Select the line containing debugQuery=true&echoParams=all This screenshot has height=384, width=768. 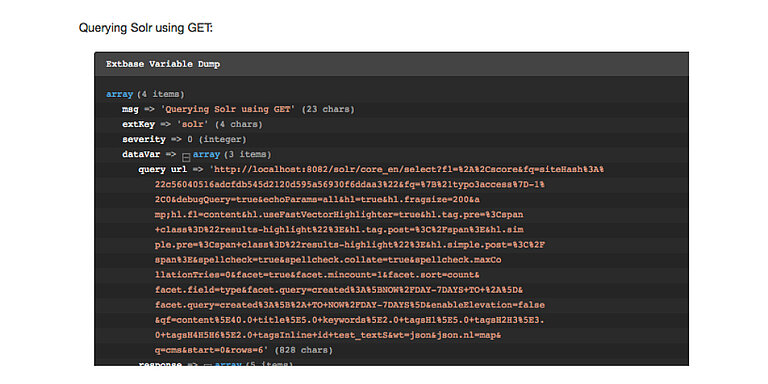[317, 200]
